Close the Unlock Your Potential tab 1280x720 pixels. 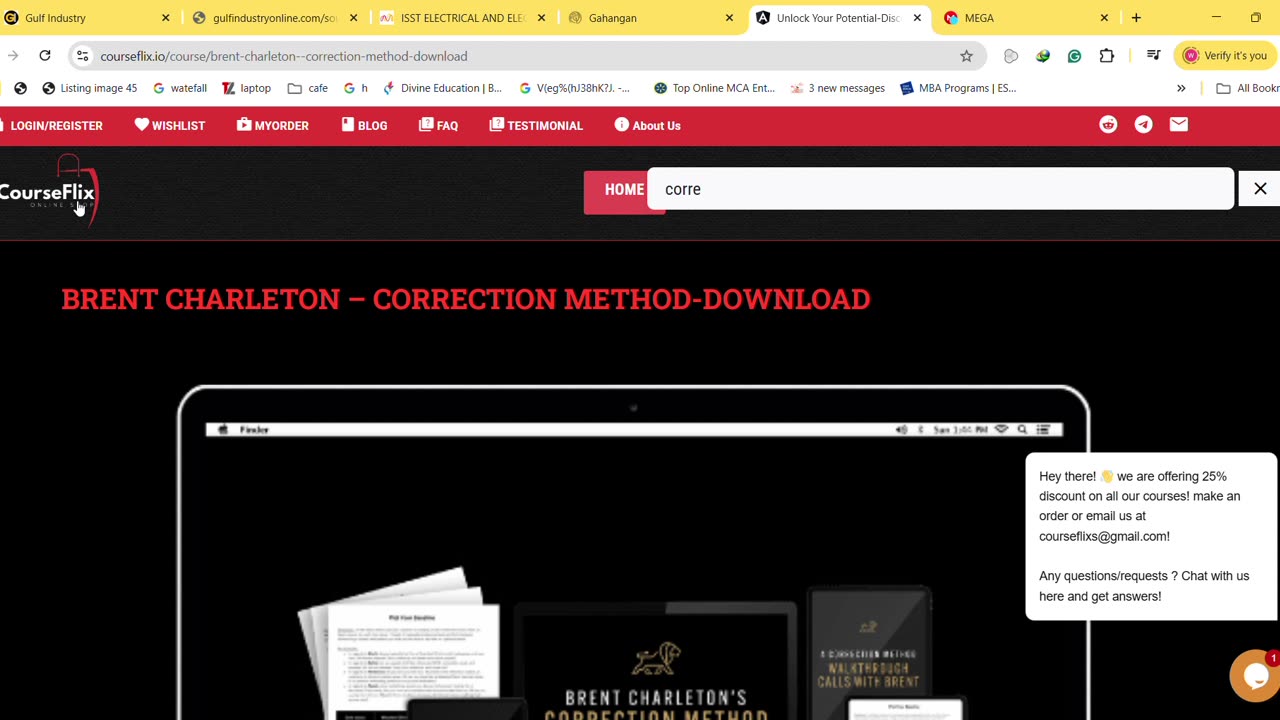tap(917, 18)
